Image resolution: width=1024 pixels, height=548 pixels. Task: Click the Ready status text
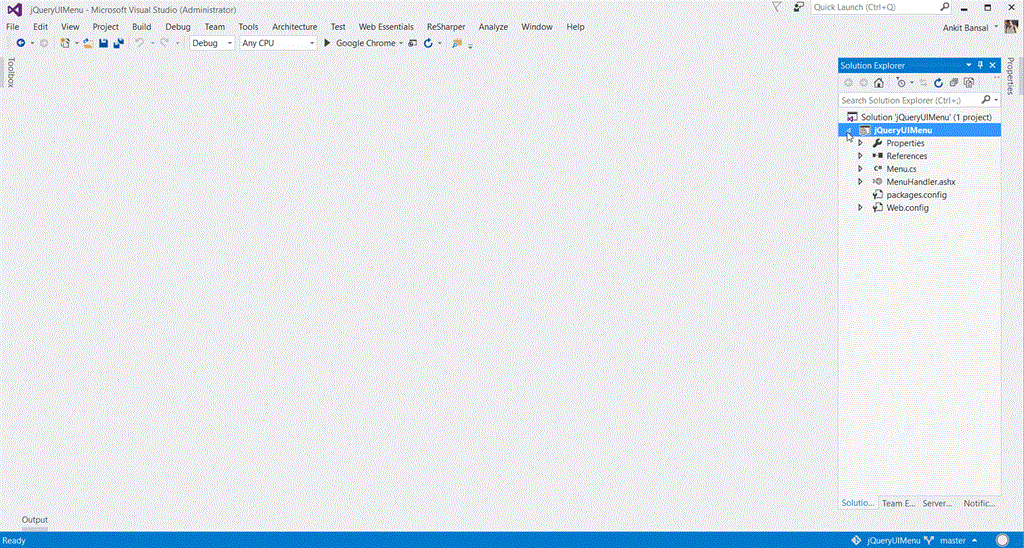point(14,541)
